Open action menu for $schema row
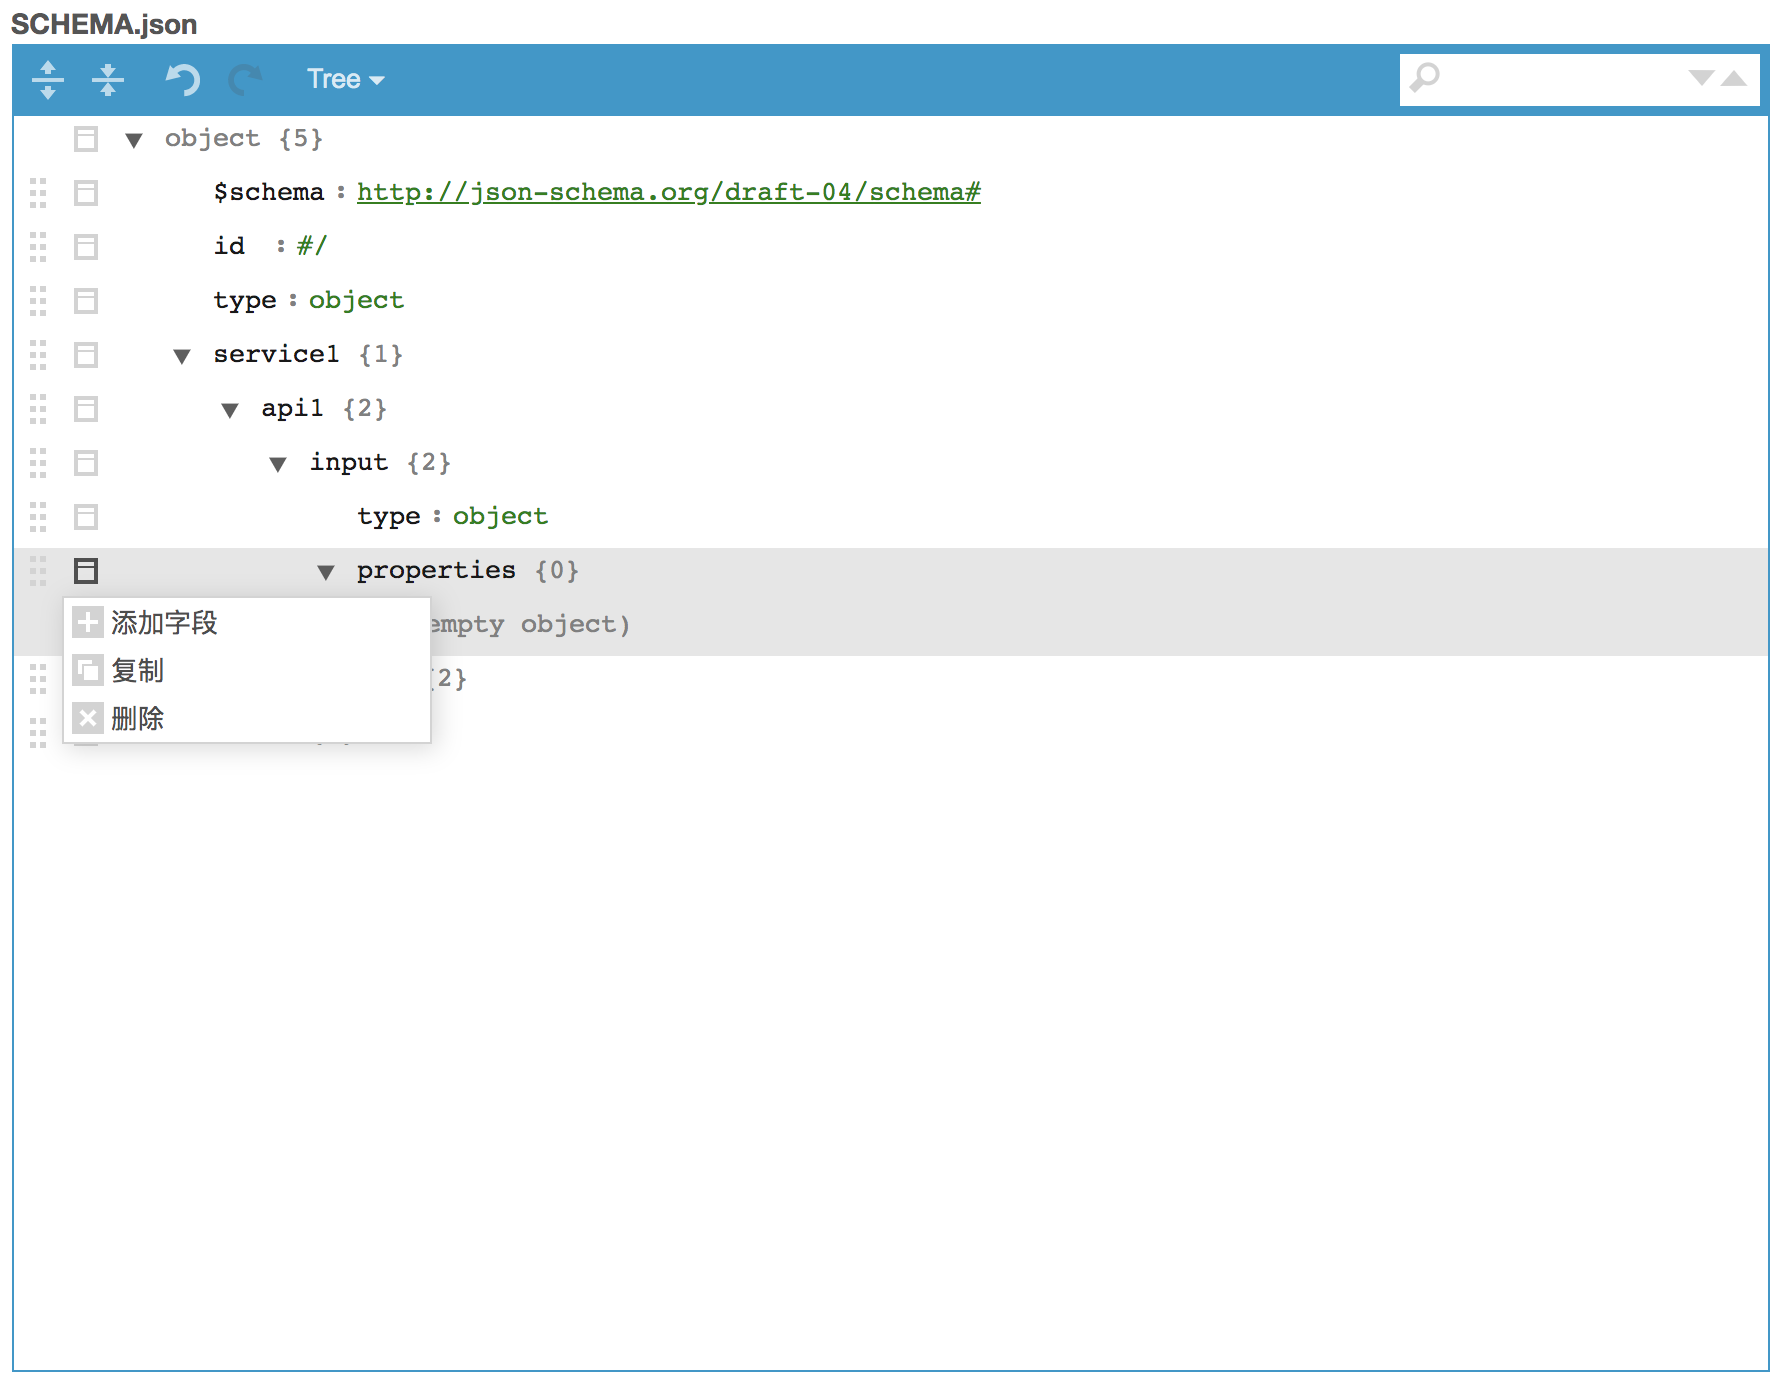Viewport: 1784px width, 1386px height. point(86,193)
